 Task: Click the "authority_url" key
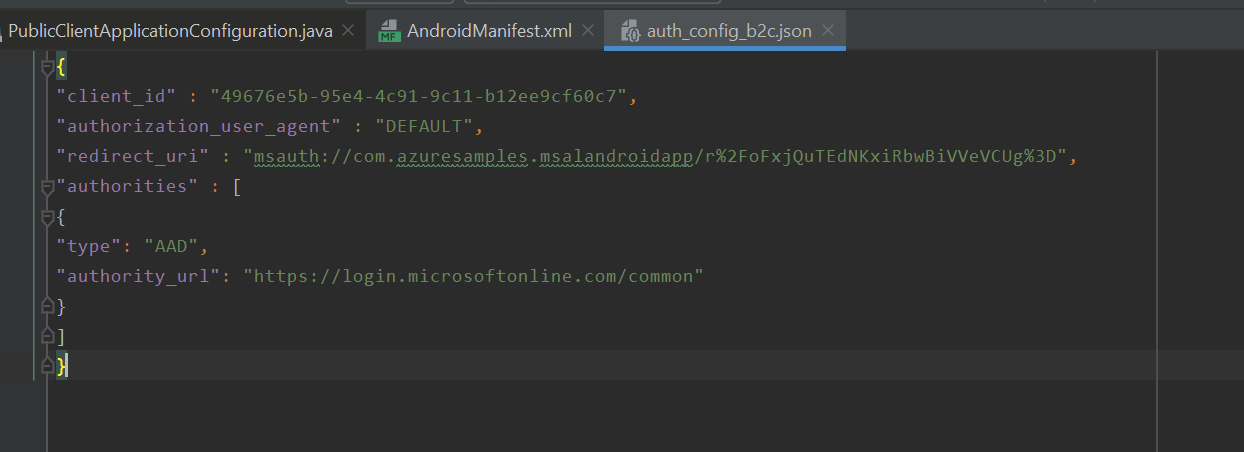click(138, 276)
